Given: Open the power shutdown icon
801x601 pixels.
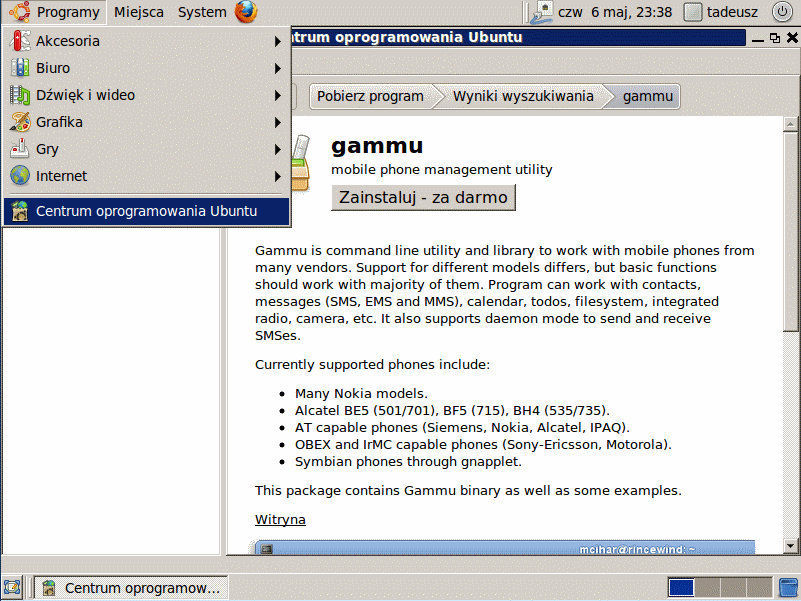Looking at the screenshot, I should pos(781,12).
